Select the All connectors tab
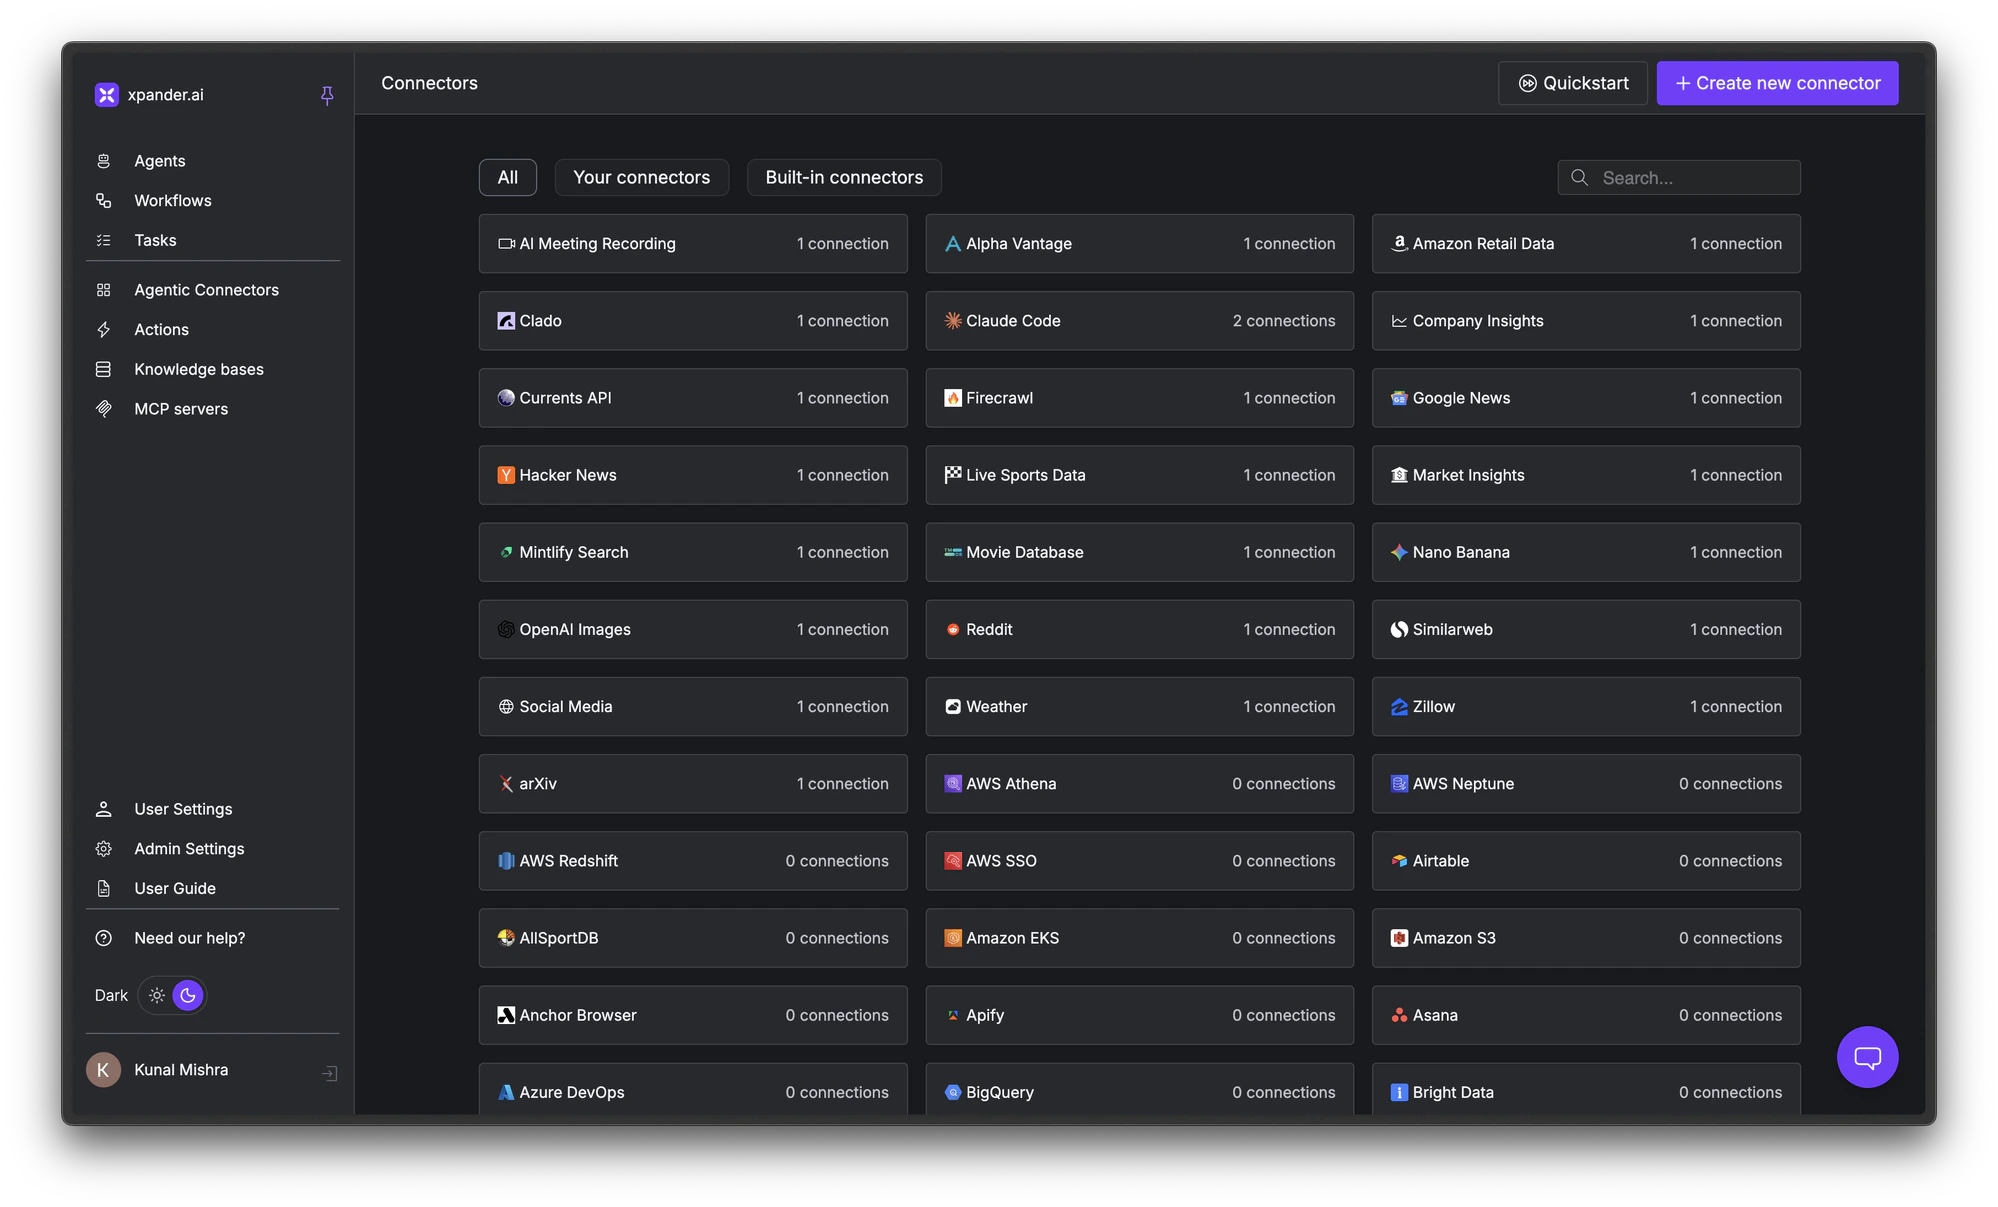 (507, 177)
